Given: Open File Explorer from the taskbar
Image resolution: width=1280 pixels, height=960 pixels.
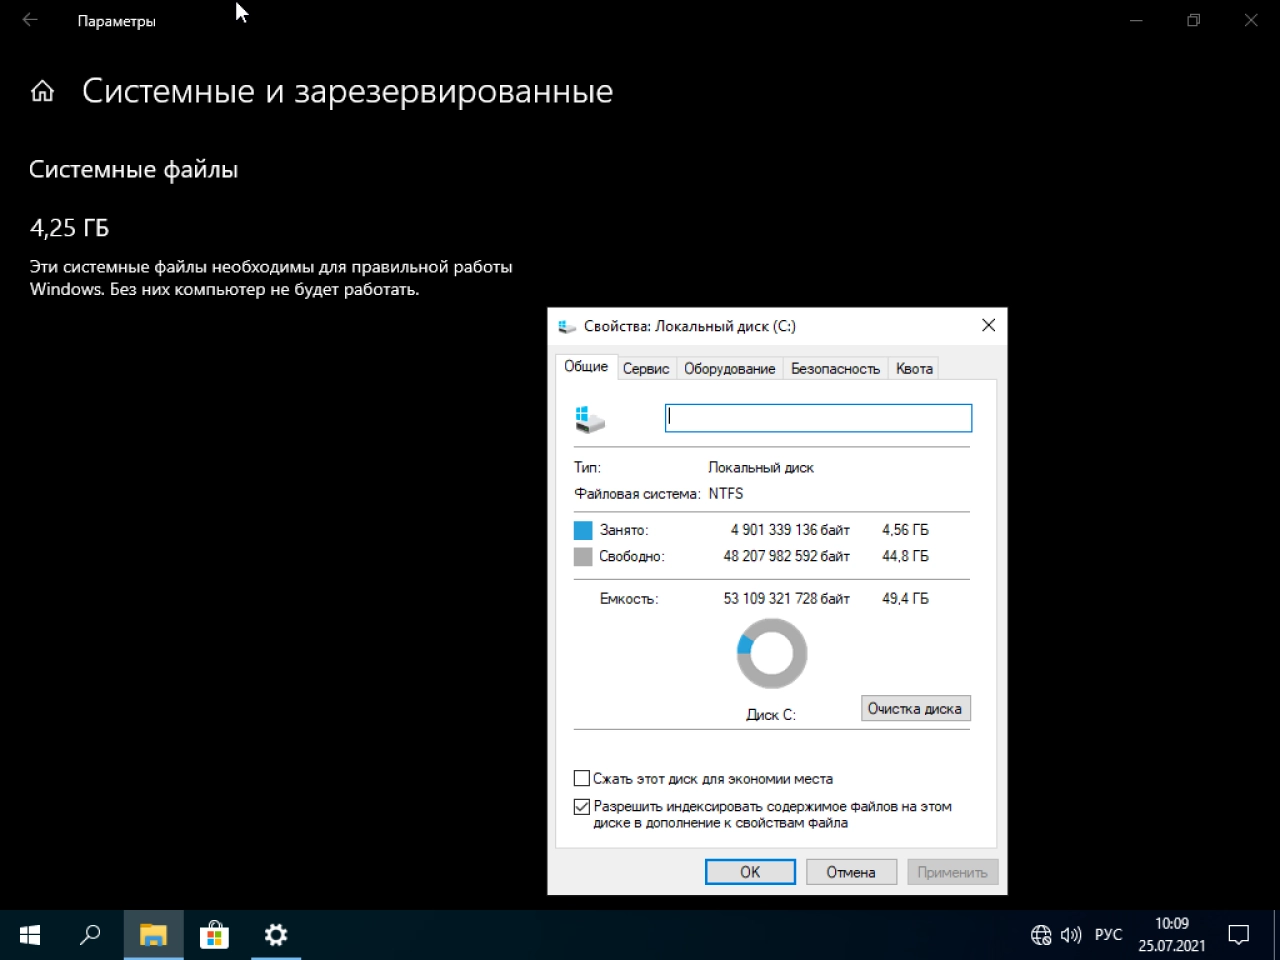Looking at the screenshot, I should (x=153, y=935).
